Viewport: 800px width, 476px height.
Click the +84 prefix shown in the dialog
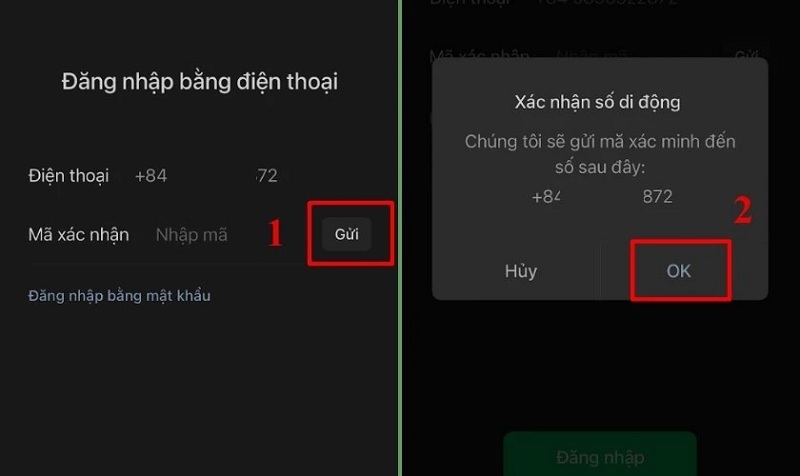(546, 197)
